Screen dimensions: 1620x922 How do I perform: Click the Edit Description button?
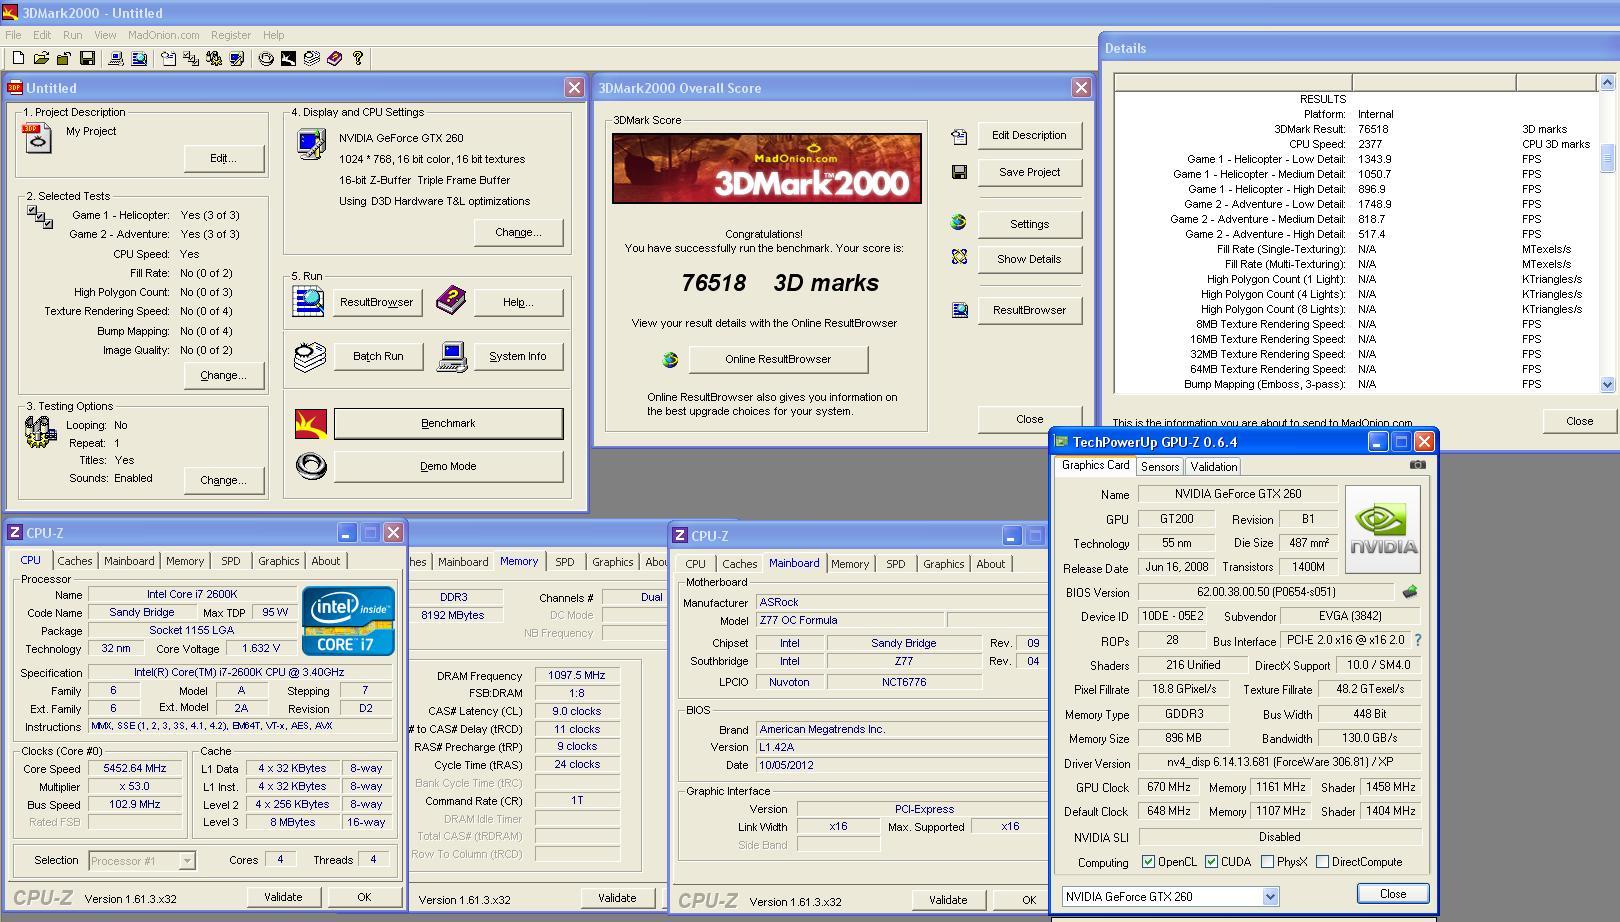1029,136
